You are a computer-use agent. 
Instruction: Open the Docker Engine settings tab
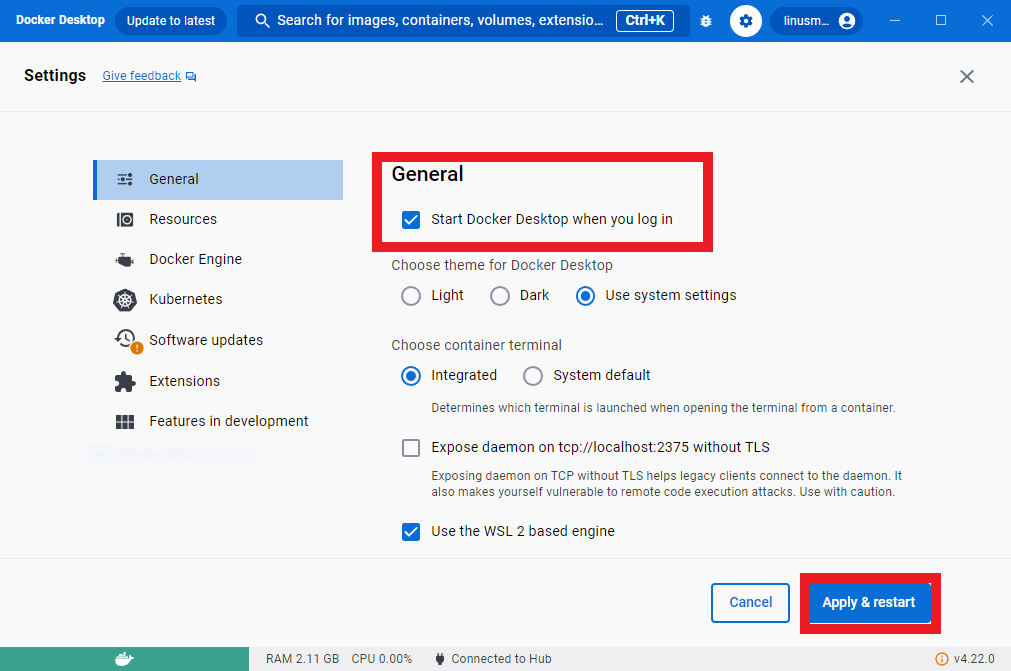[x=218, y=260]
